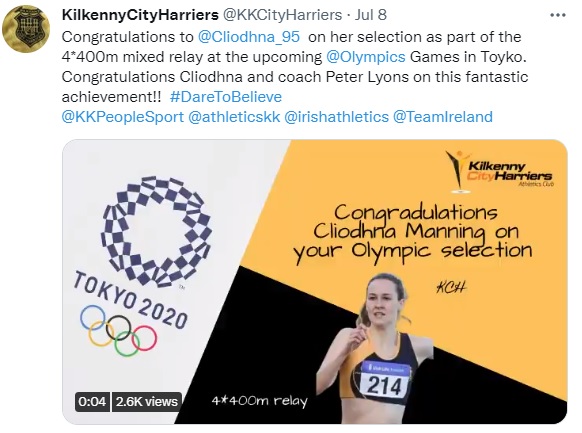The height and width of the screenshot is (433, 582).
Task: Click the KilkennyCityHarriers profile avatar
Action: click(x=26, y=29)
